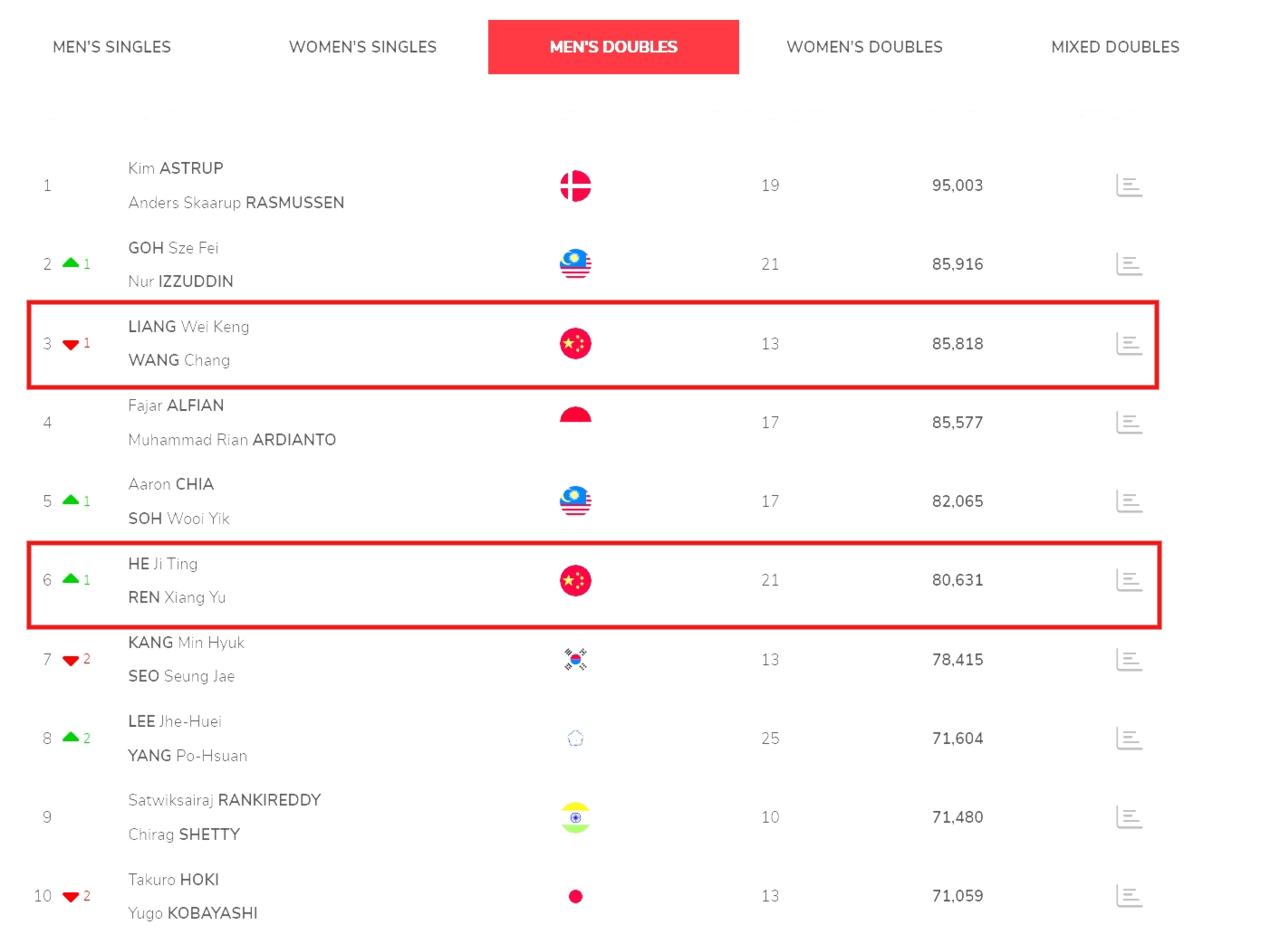Select the Women's Doubles tab
1280x944 pixels.
click(864, 47)
